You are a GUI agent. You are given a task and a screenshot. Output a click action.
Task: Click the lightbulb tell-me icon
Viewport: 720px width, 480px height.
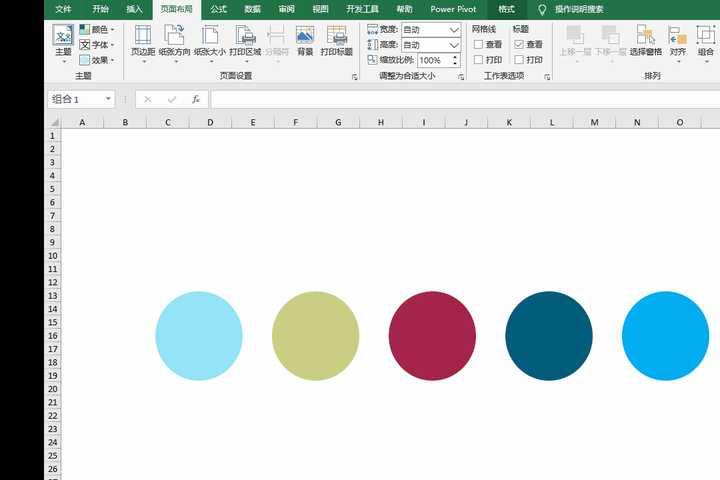pyautogui.click(x=542, y=10)
